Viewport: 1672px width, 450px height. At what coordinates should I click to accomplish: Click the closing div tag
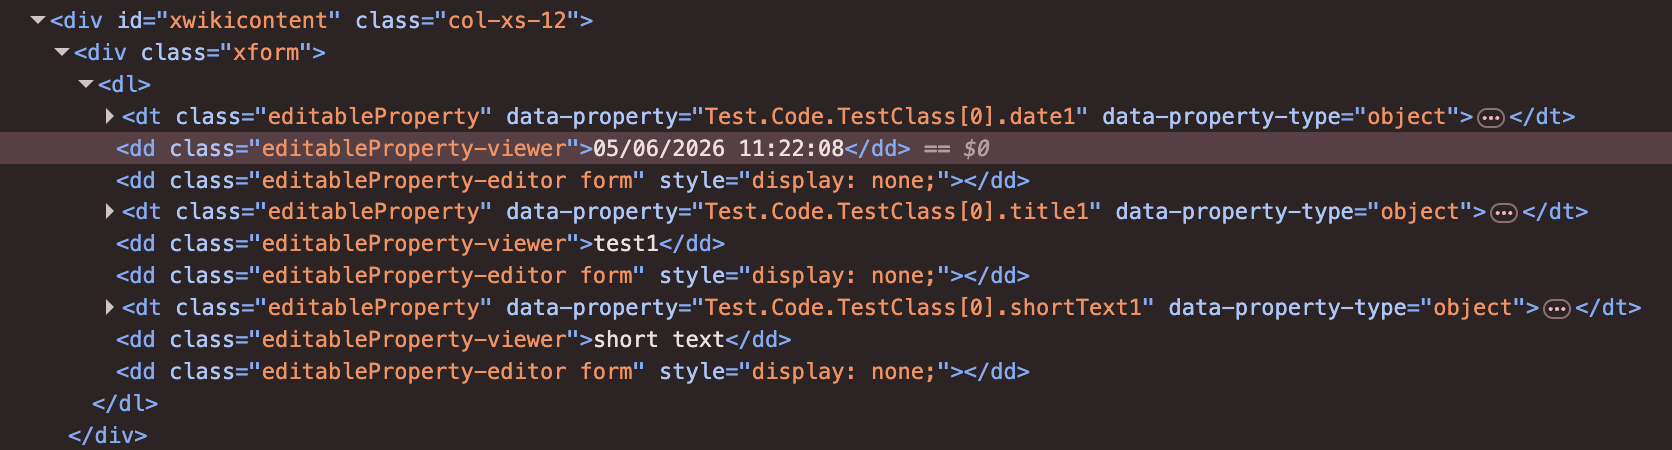[x=107, y=435]
